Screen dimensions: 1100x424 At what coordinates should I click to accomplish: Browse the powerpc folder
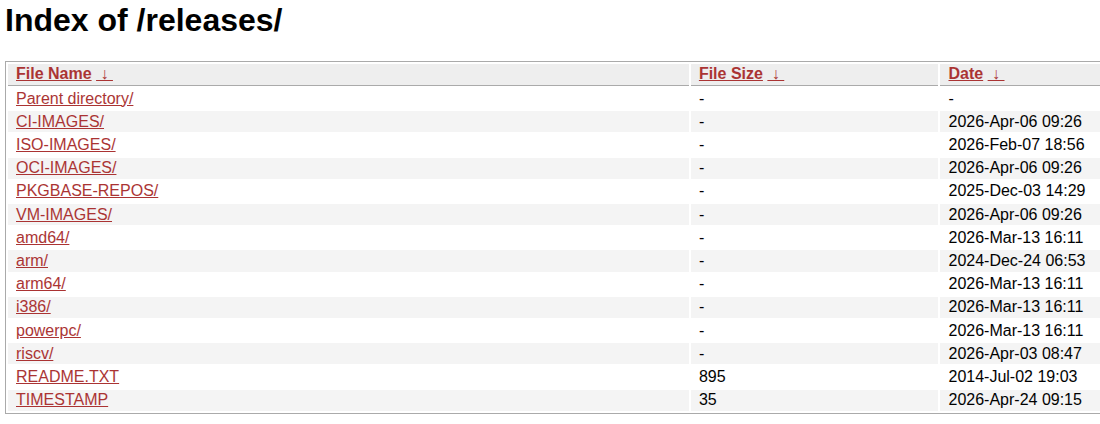49,330
